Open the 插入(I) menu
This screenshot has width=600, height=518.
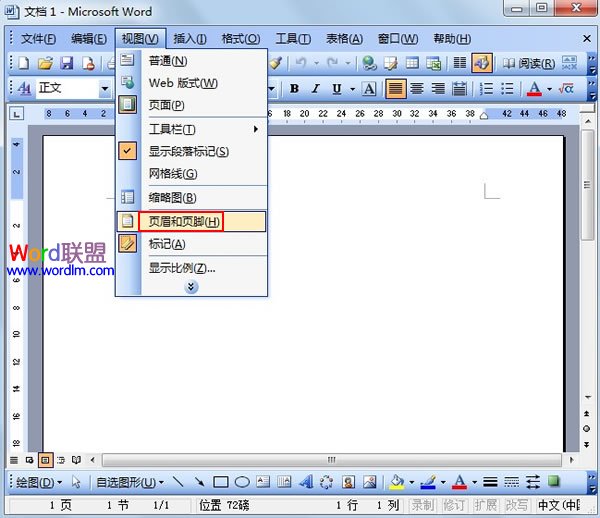point(190,39)
